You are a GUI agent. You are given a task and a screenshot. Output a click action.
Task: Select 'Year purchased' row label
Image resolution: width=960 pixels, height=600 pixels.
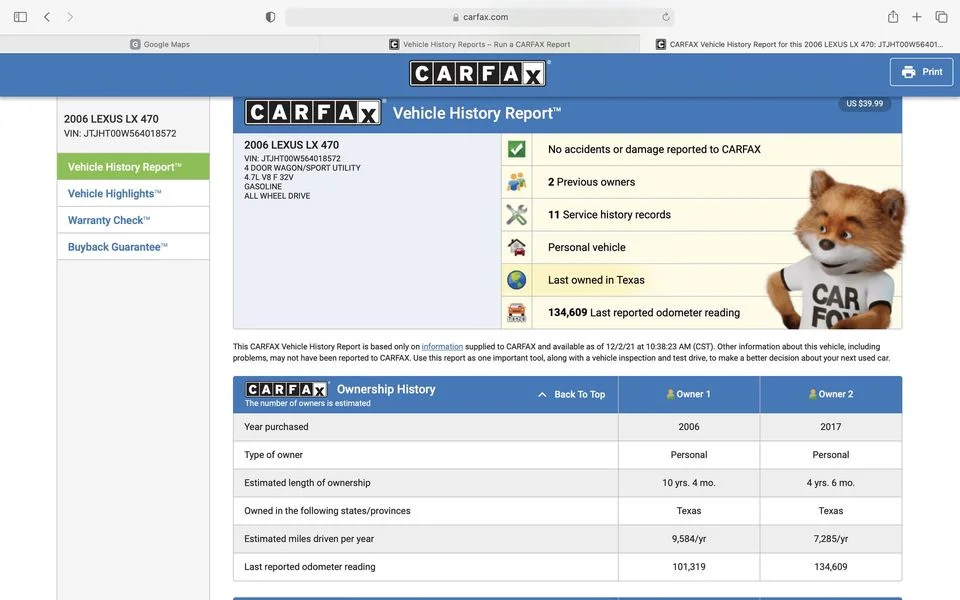click(276, 427)
